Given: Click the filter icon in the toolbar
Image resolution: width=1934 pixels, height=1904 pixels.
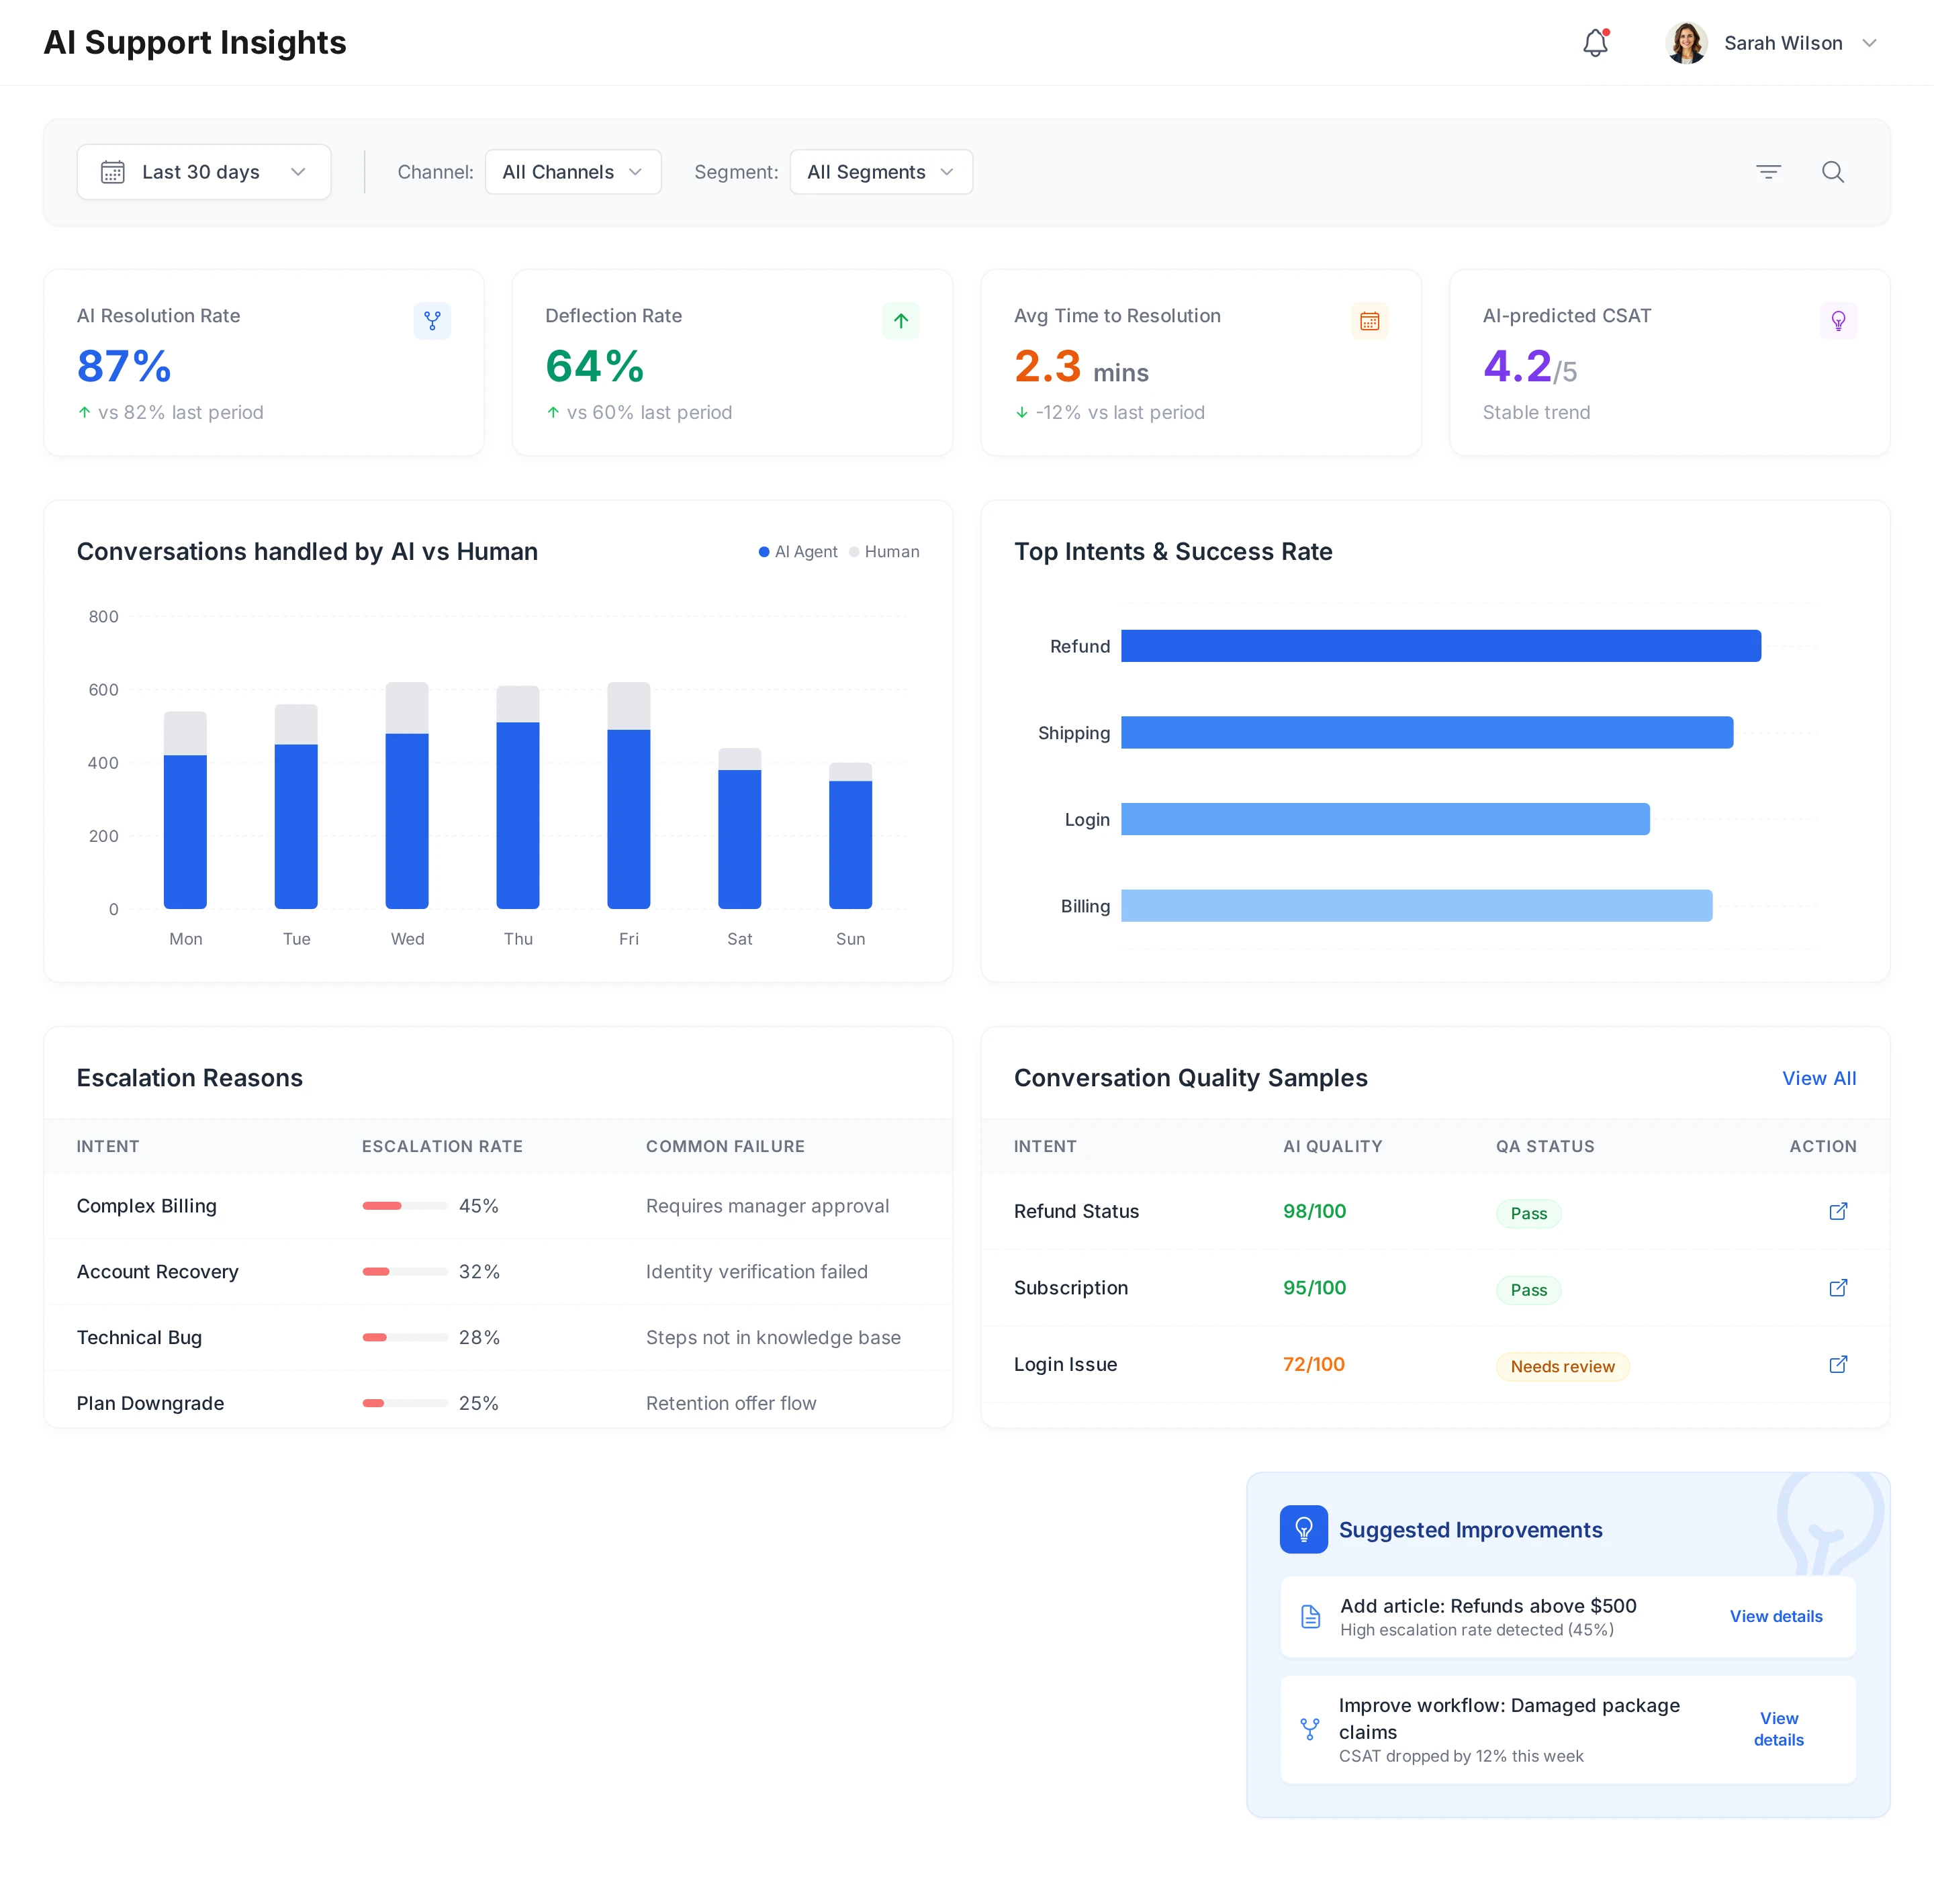Looking at the screenshot, I should pyautogui.click(x=1769, y=171).
